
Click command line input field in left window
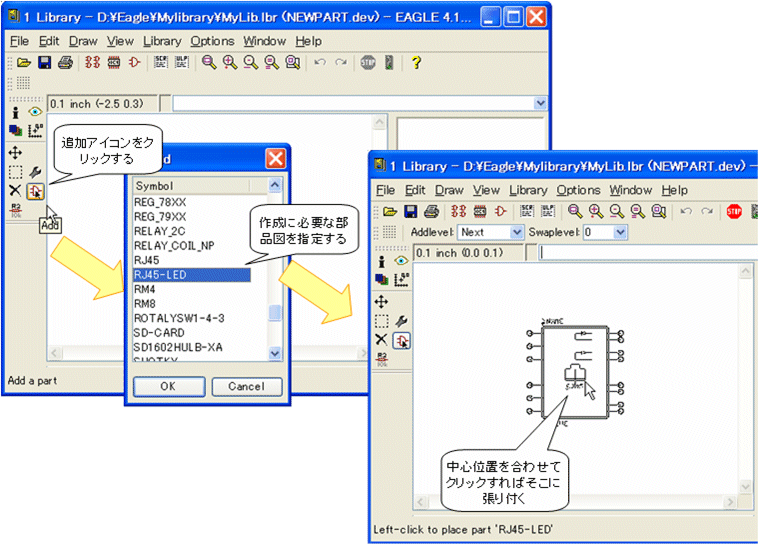point(353,103)
